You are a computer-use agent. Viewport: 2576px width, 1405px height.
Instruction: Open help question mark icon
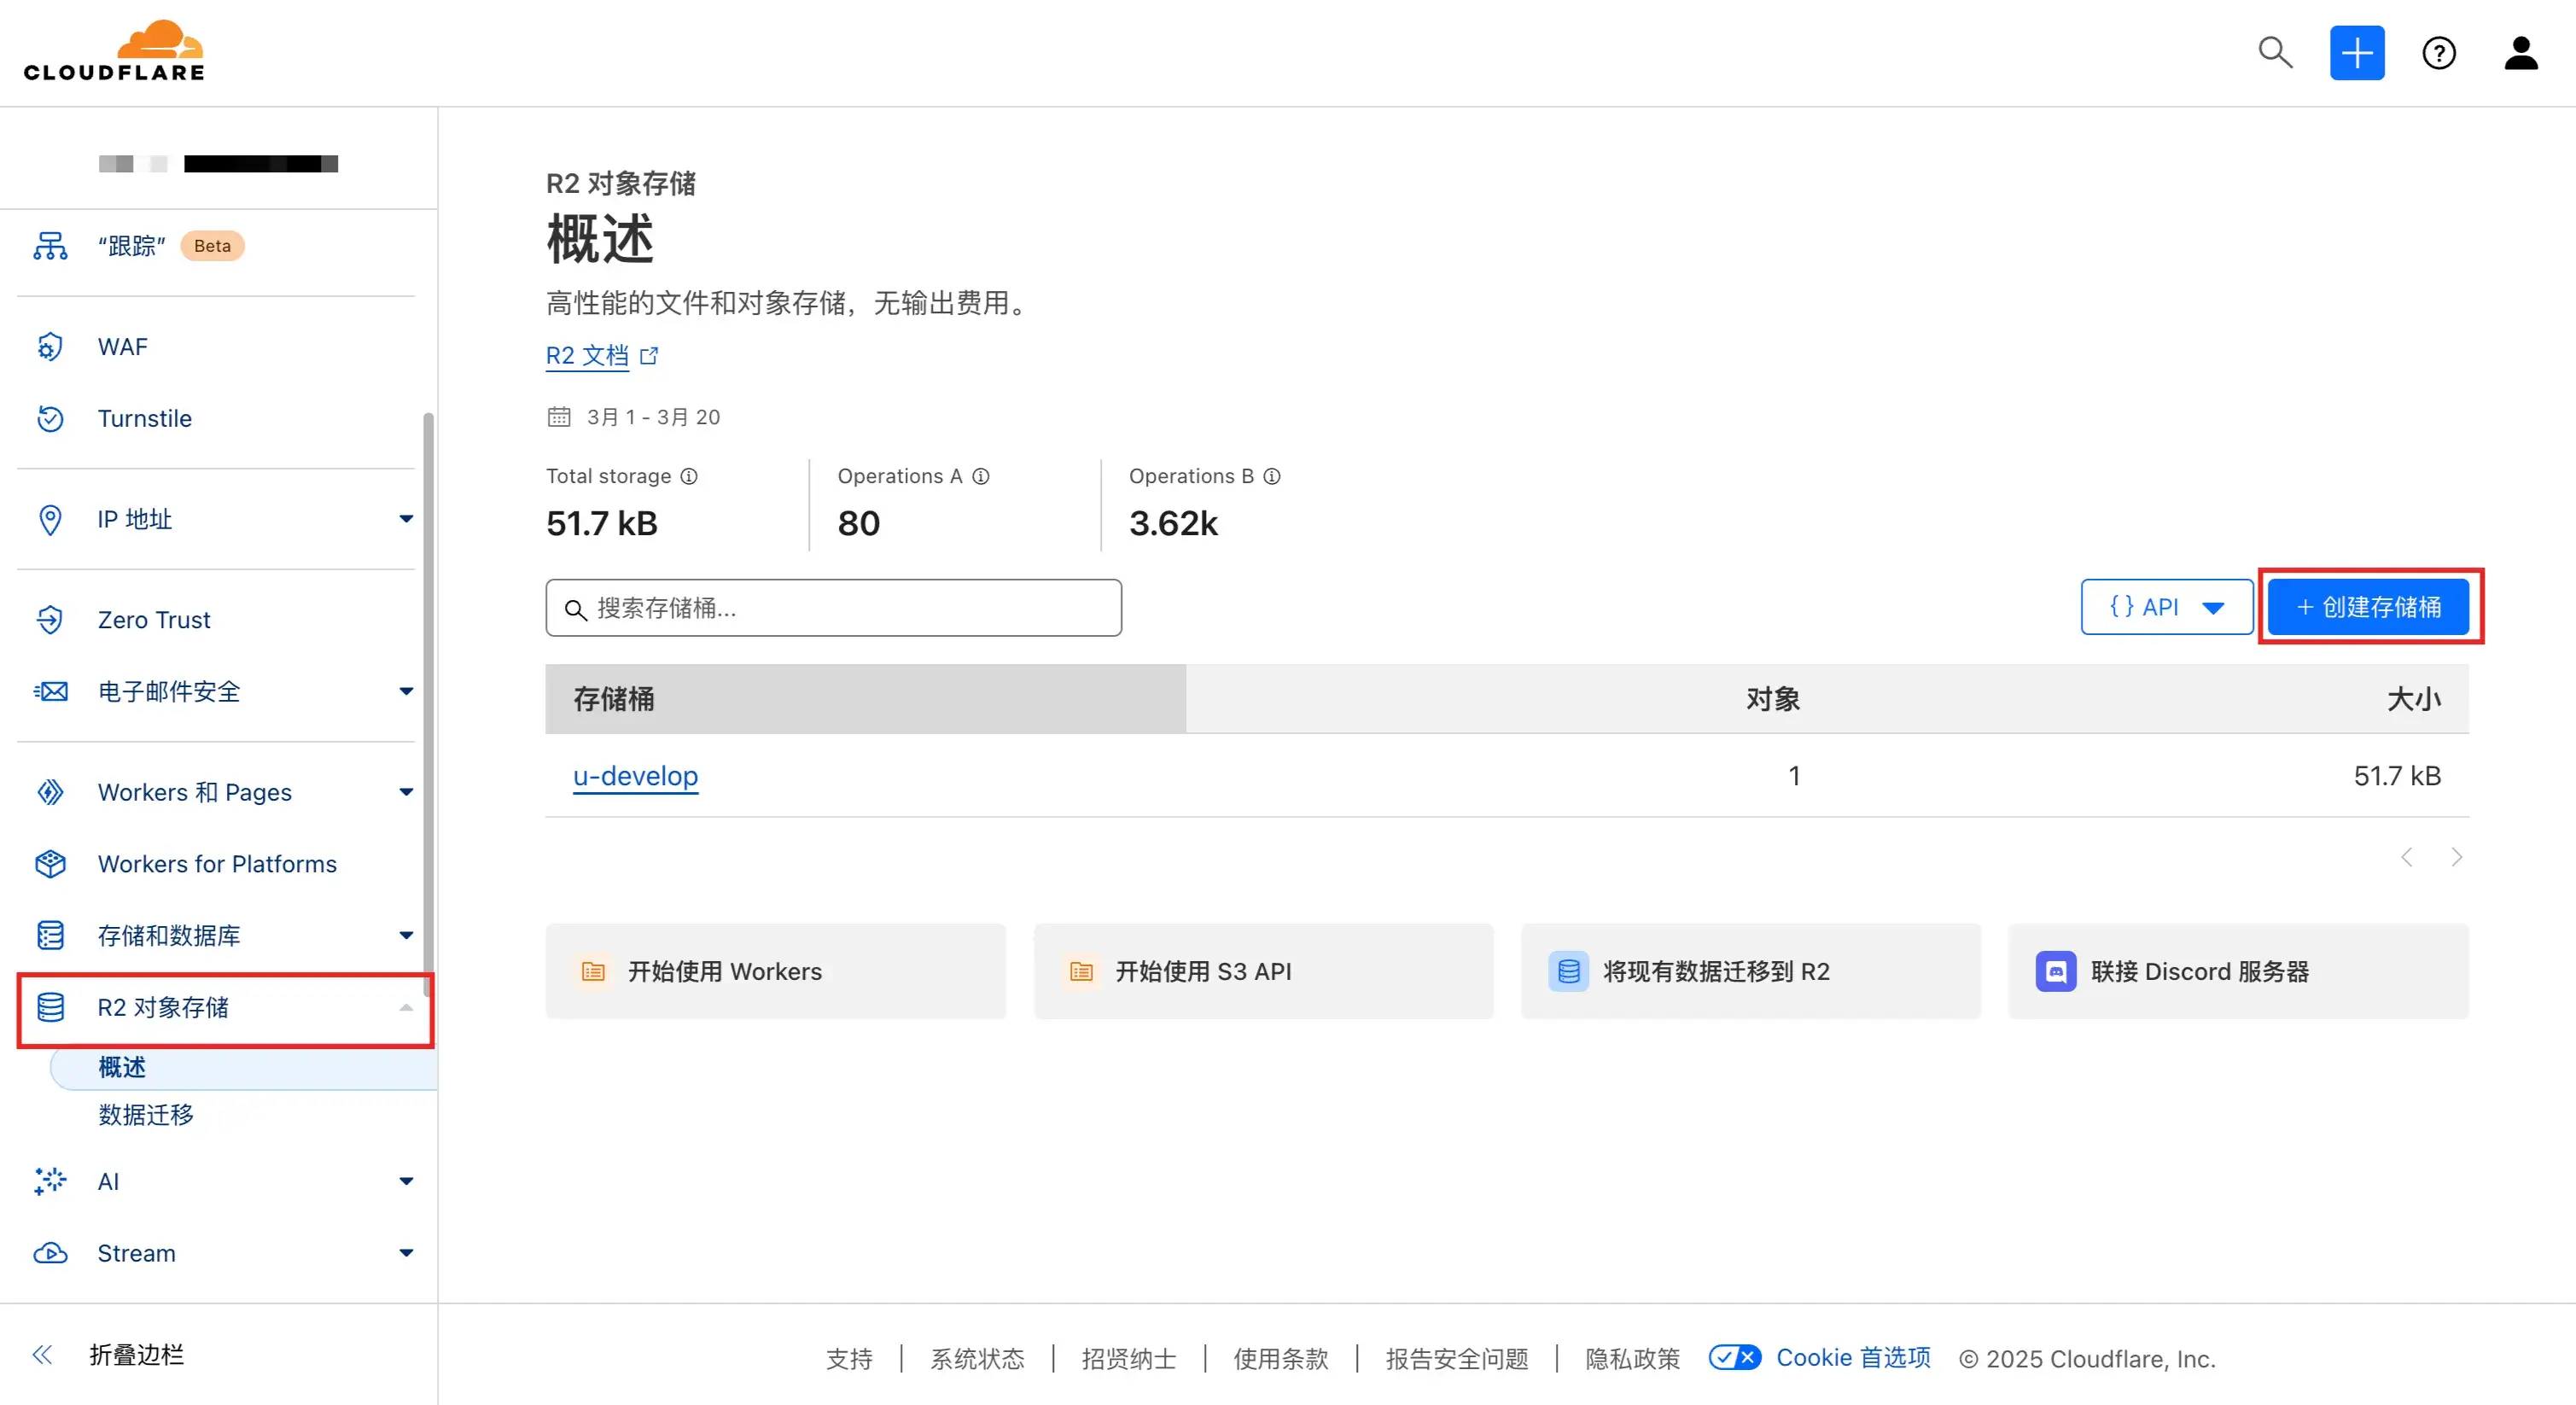pyautogui.click(x=2439, y=52)
